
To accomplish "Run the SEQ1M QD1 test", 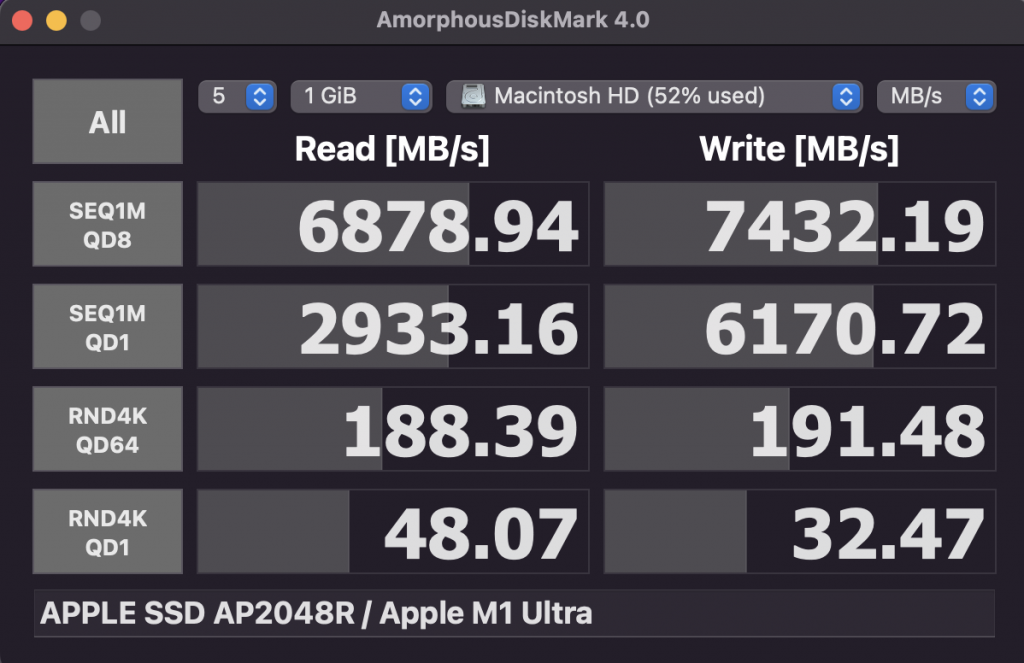I will click(107, 326).
